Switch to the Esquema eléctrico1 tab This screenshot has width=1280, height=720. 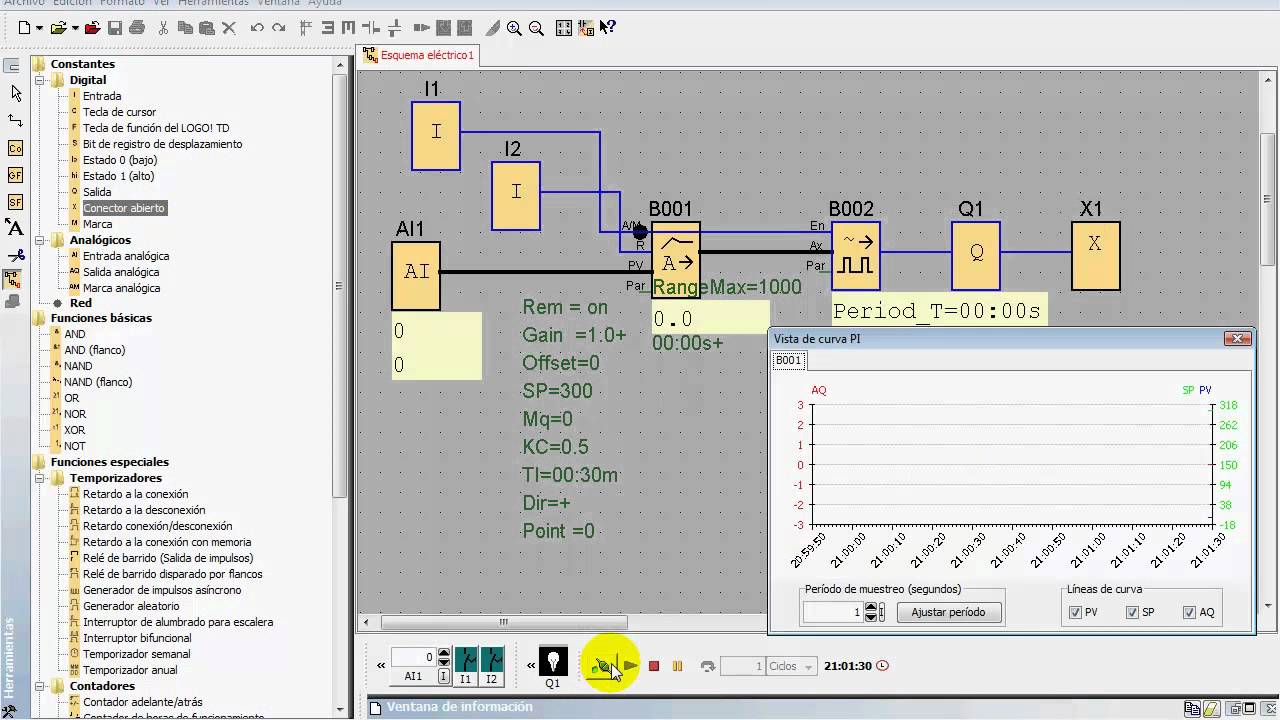coord(419,56)
